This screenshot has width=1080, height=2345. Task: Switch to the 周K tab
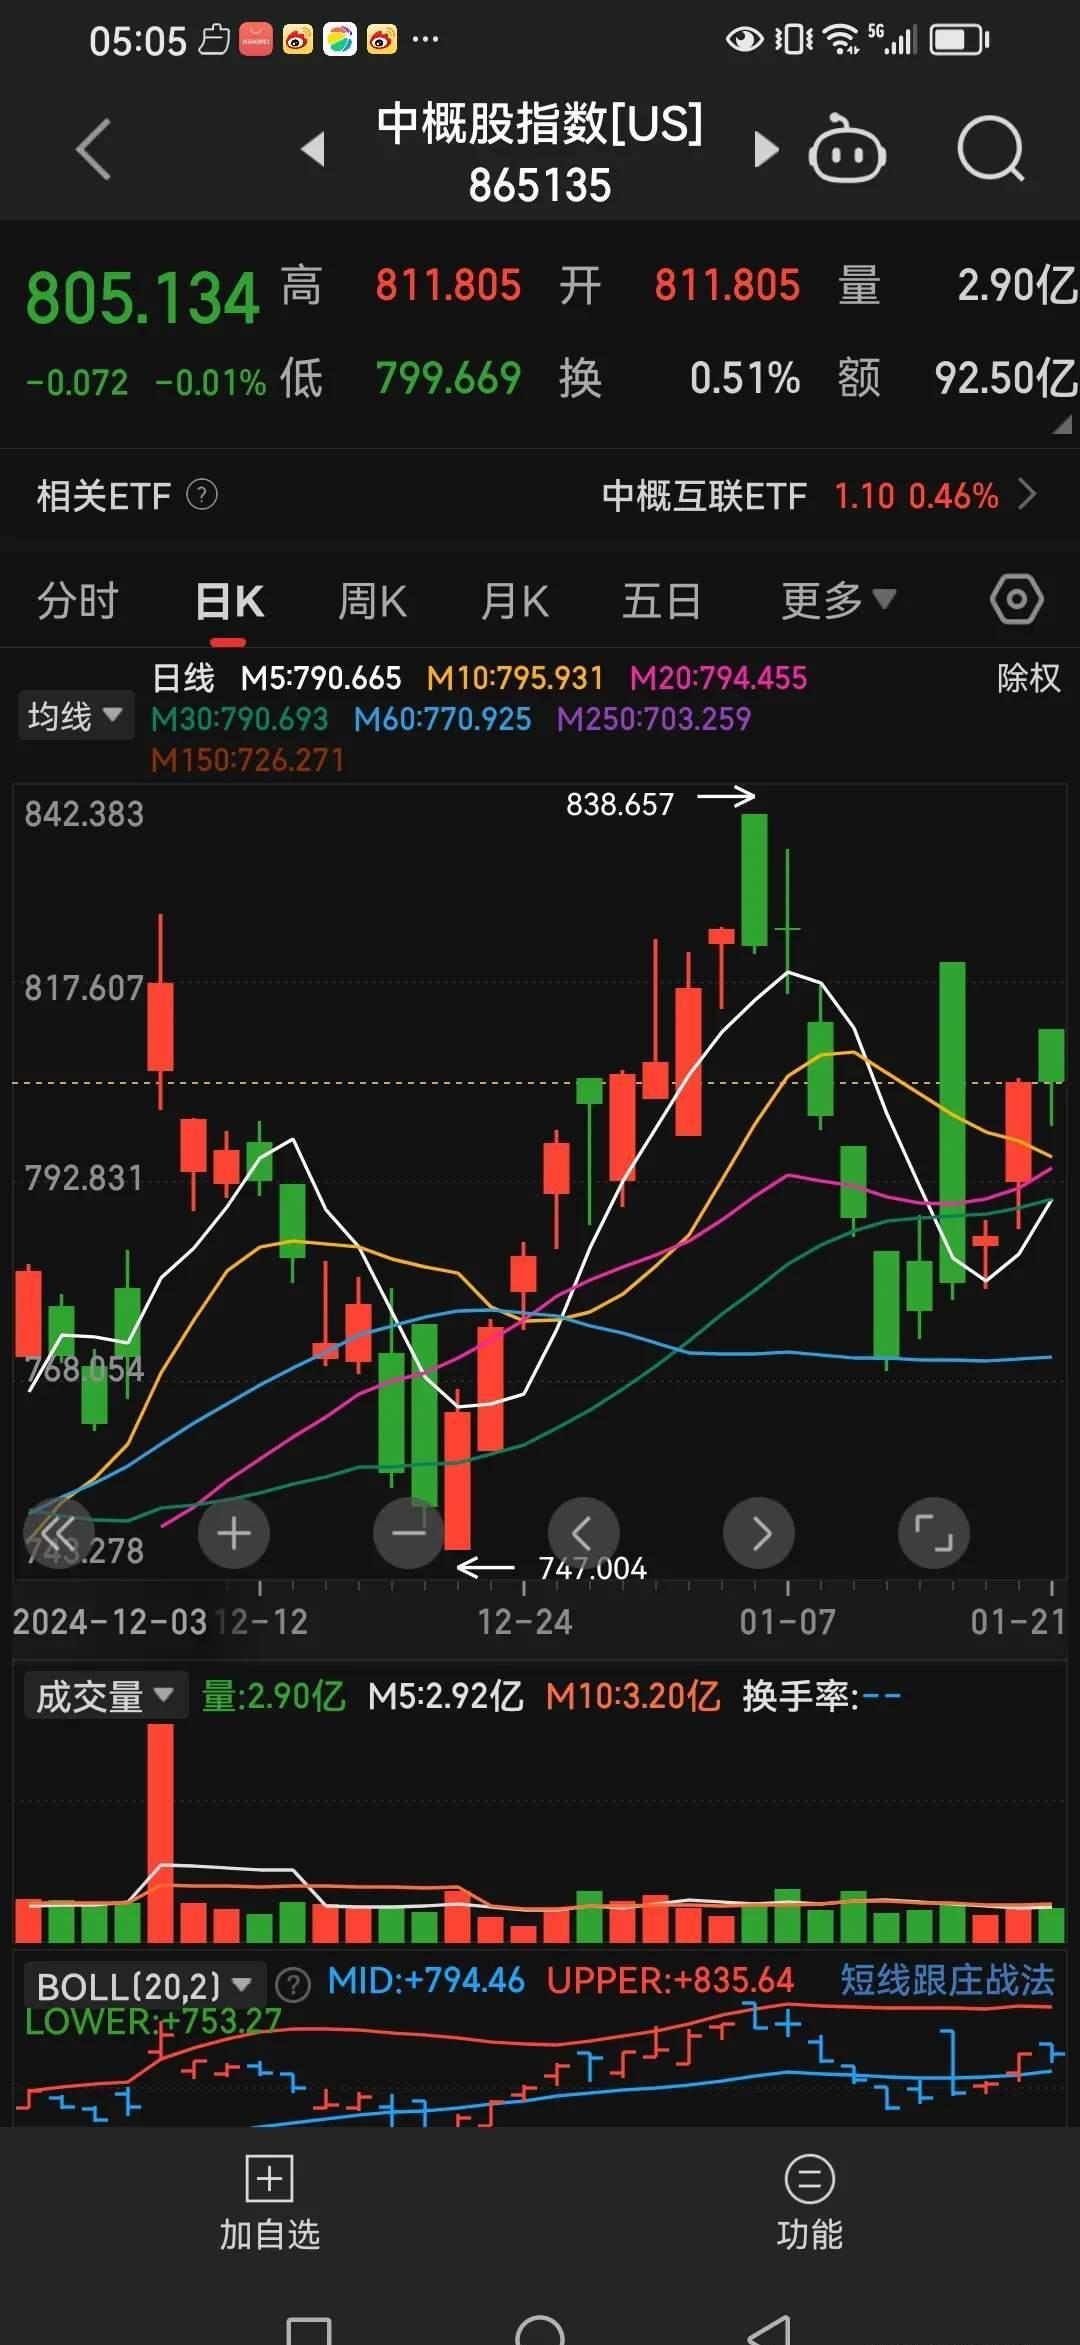(x=372, y=602)
